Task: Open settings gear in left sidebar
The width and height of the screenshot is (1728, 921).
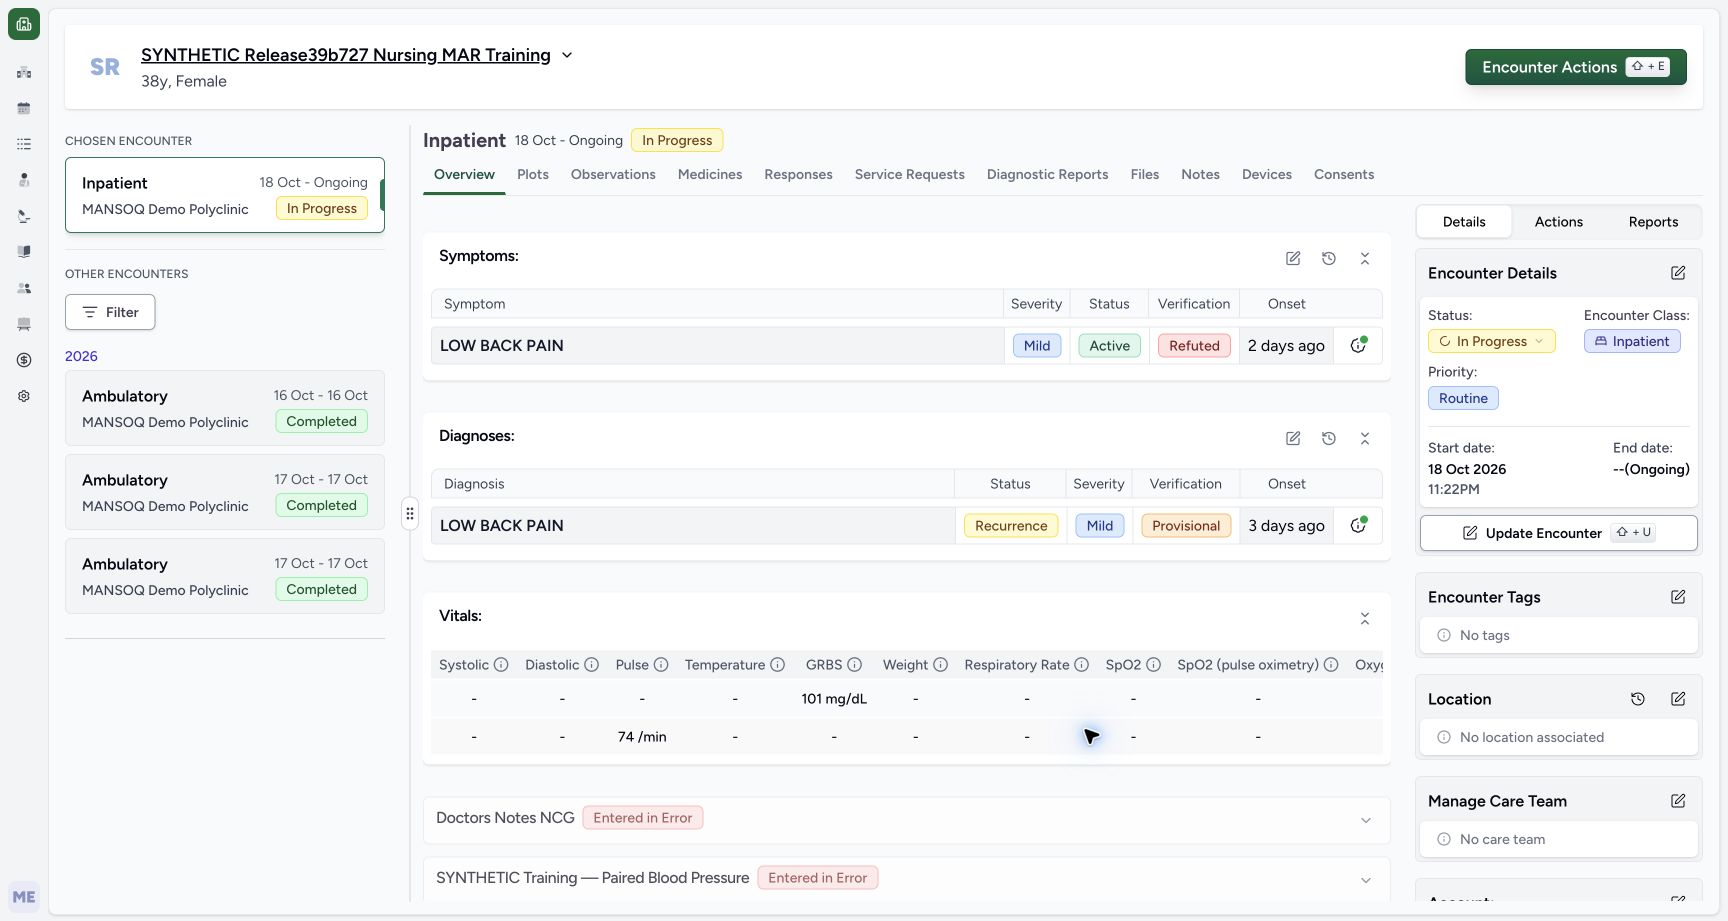Action: (x=24, y=396)
